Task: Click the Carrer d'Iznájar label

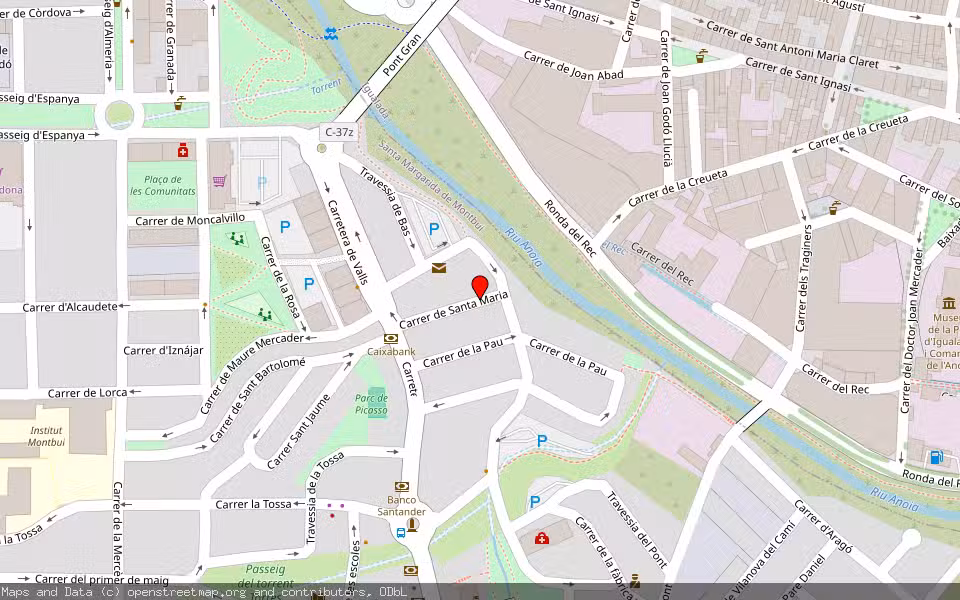Action: 163,350
